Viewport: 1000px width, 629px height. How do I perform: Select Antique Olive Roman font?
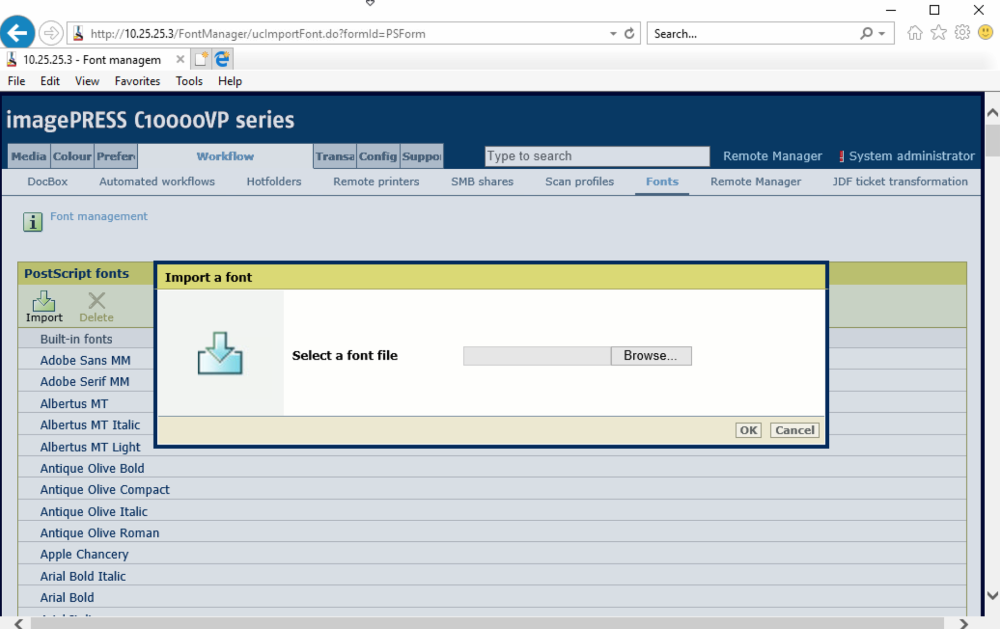[100, 533]
